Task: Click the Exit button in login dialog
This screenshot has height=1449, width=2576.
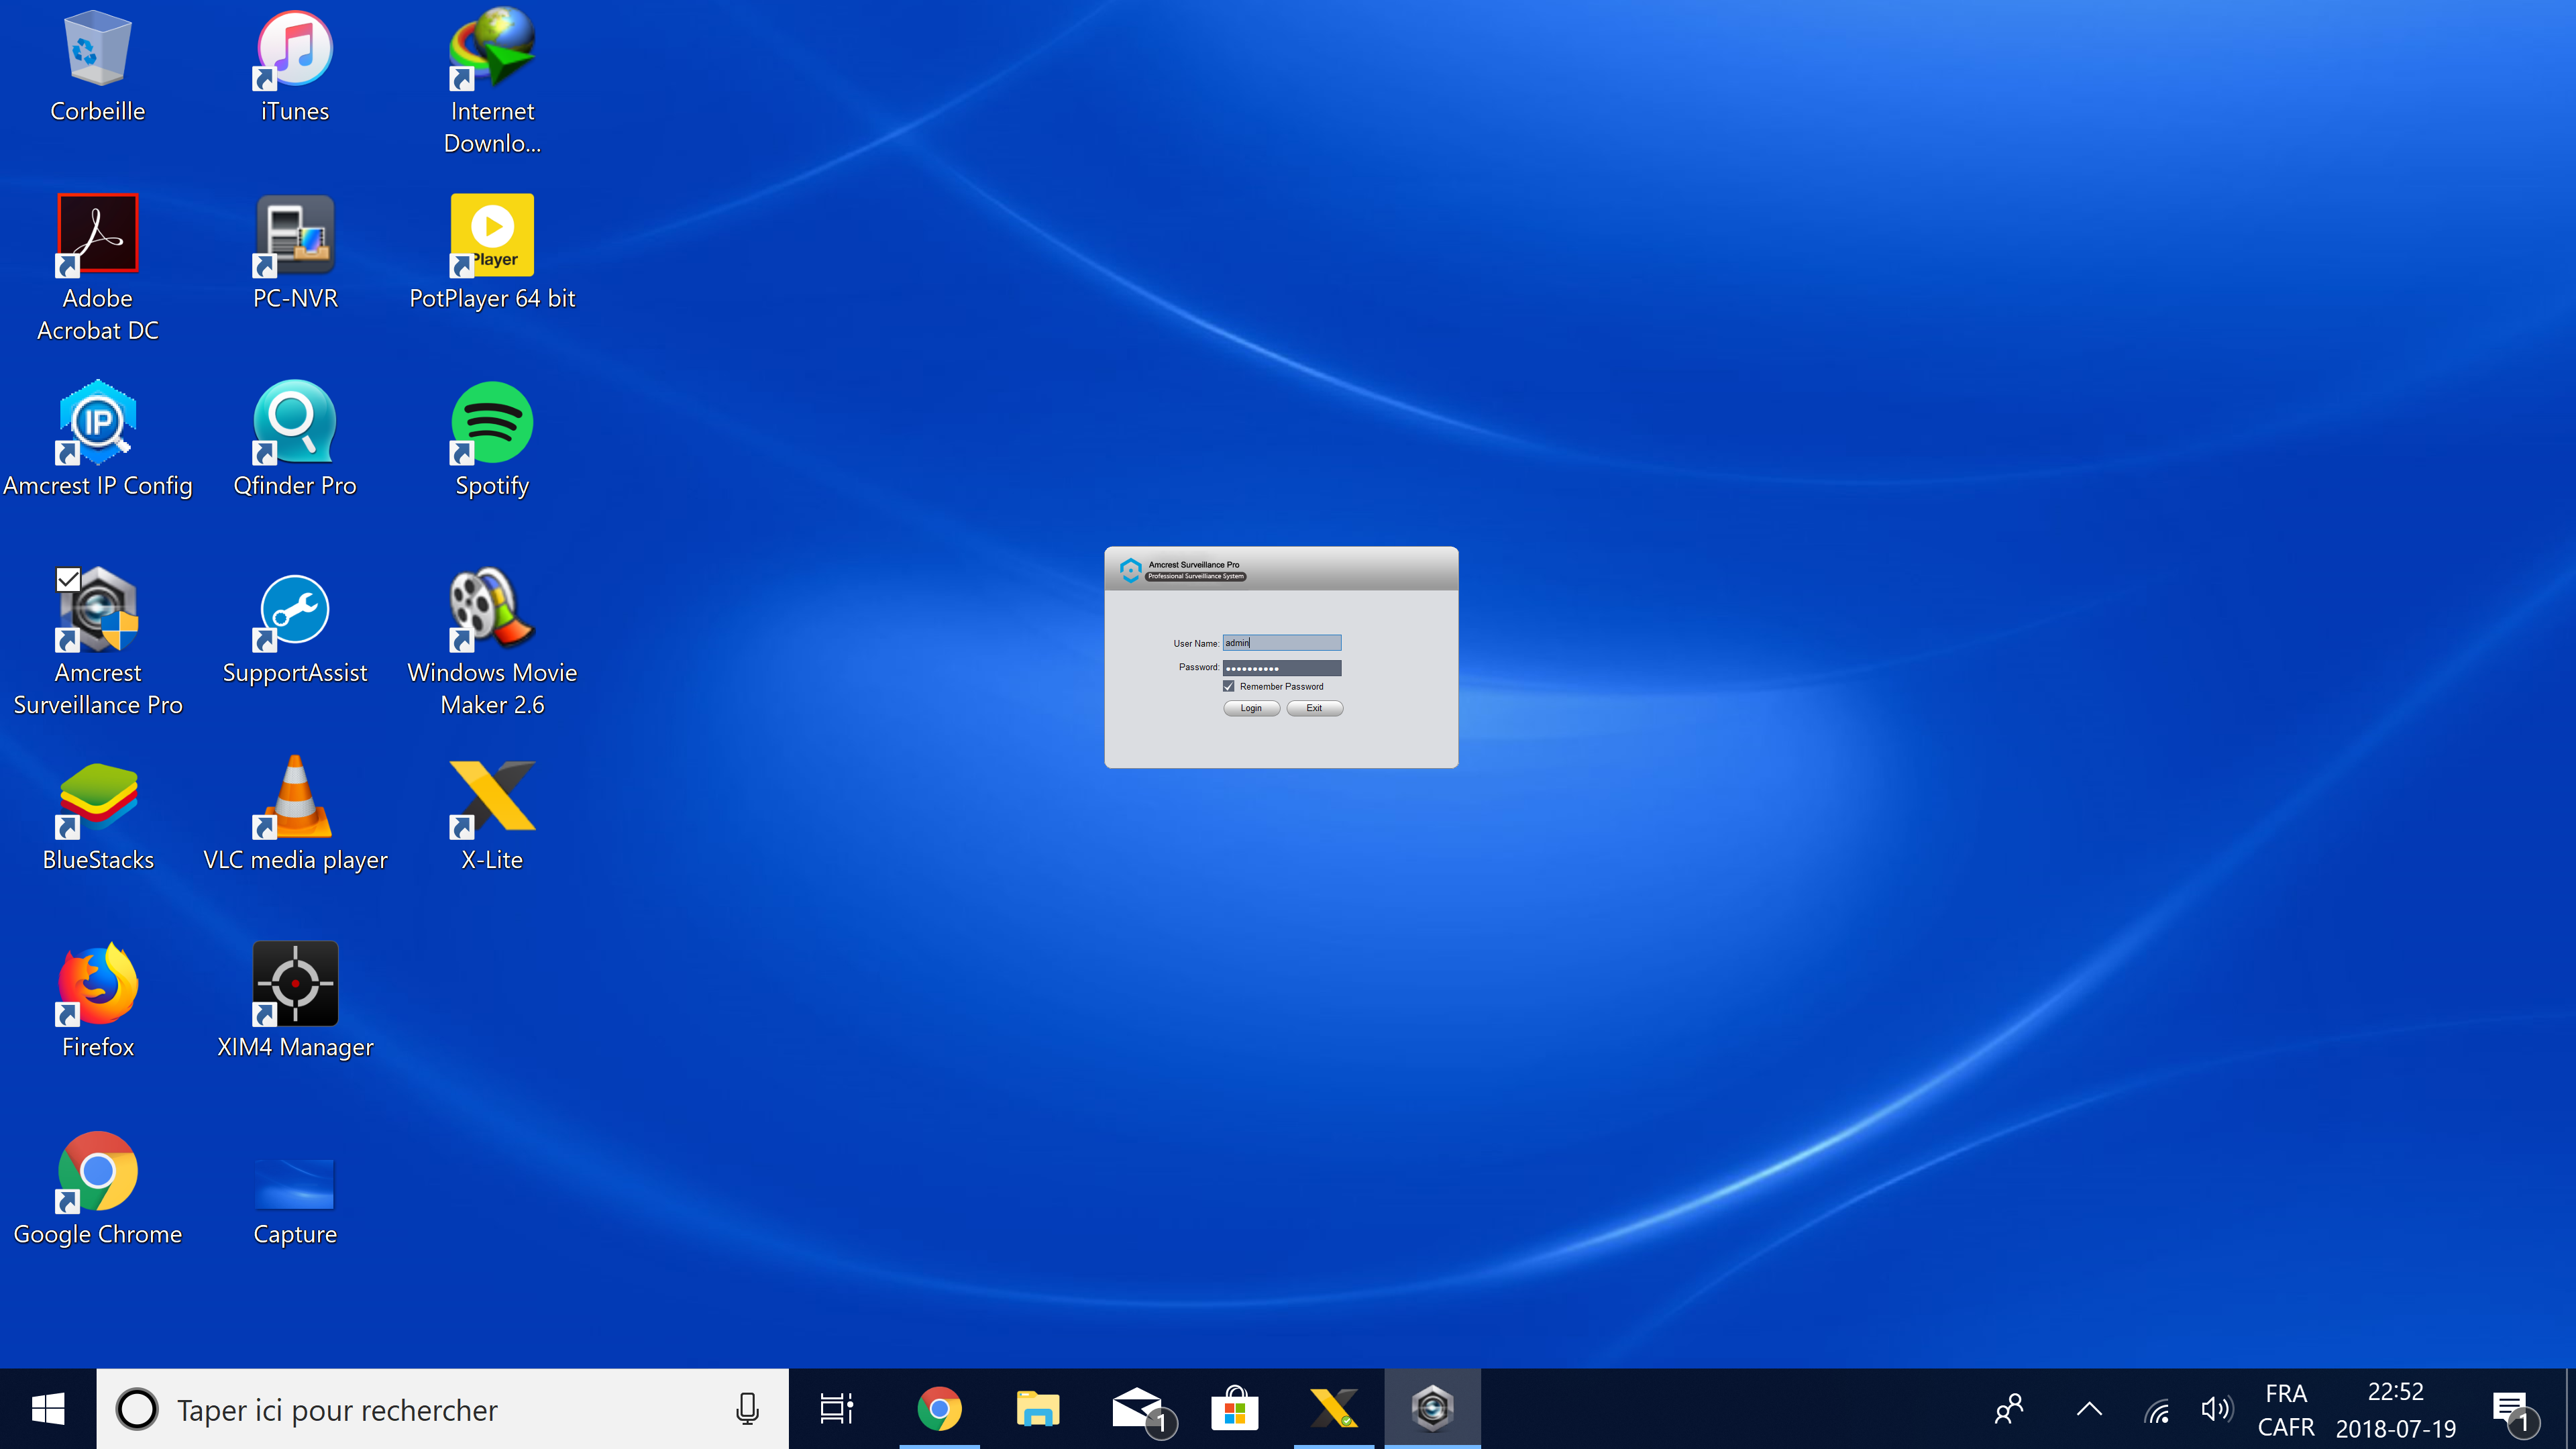Action: click(1314, 708)
